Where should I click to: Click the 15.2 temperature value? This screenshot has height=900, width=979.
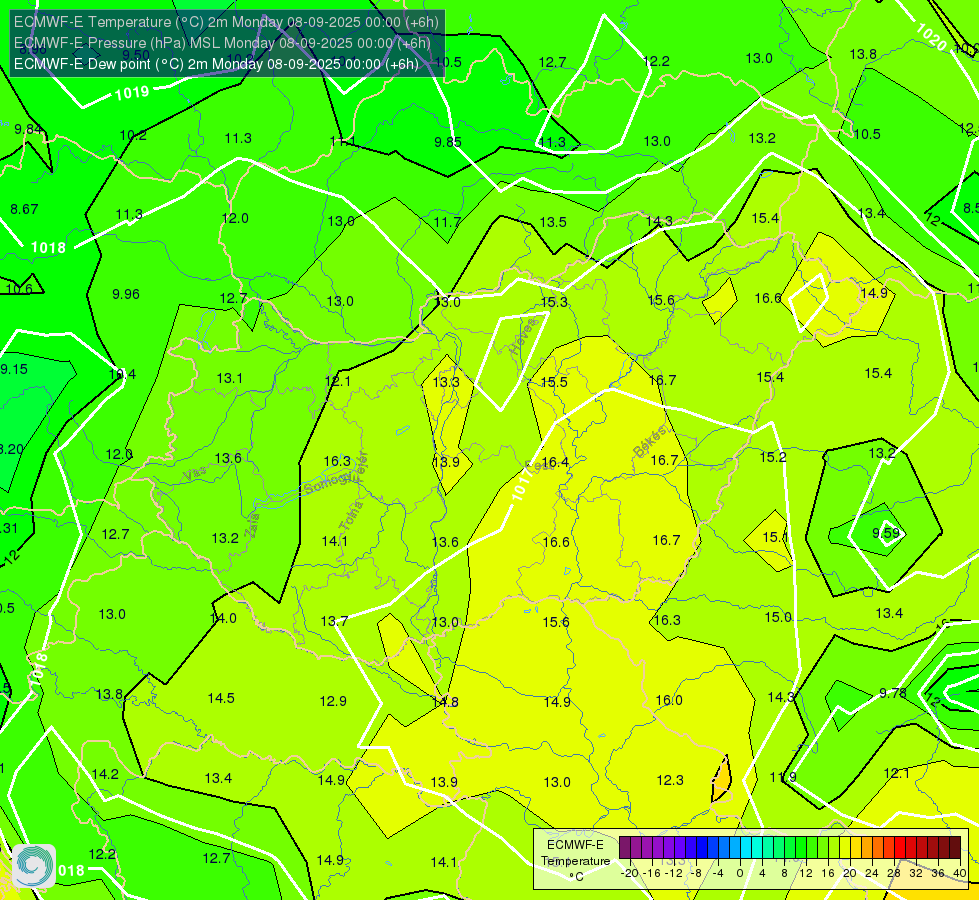coord(773,457)
